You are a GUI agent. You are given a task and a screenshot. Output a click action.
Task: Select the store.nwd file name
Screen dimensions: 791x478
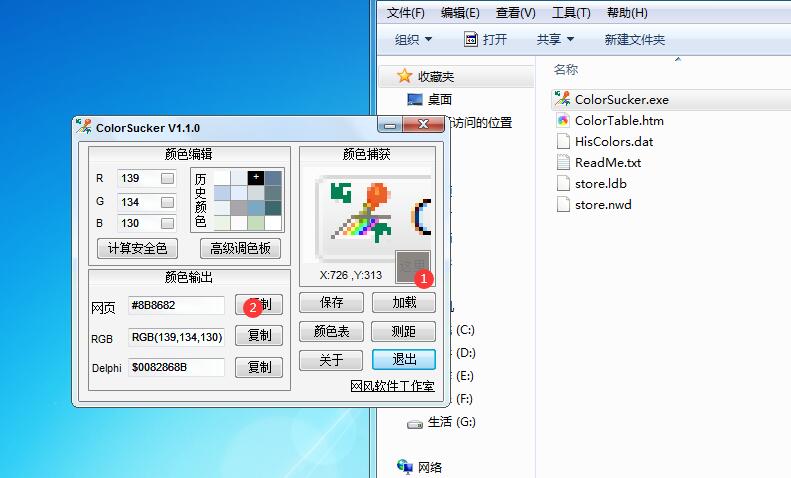pos(603,205)
